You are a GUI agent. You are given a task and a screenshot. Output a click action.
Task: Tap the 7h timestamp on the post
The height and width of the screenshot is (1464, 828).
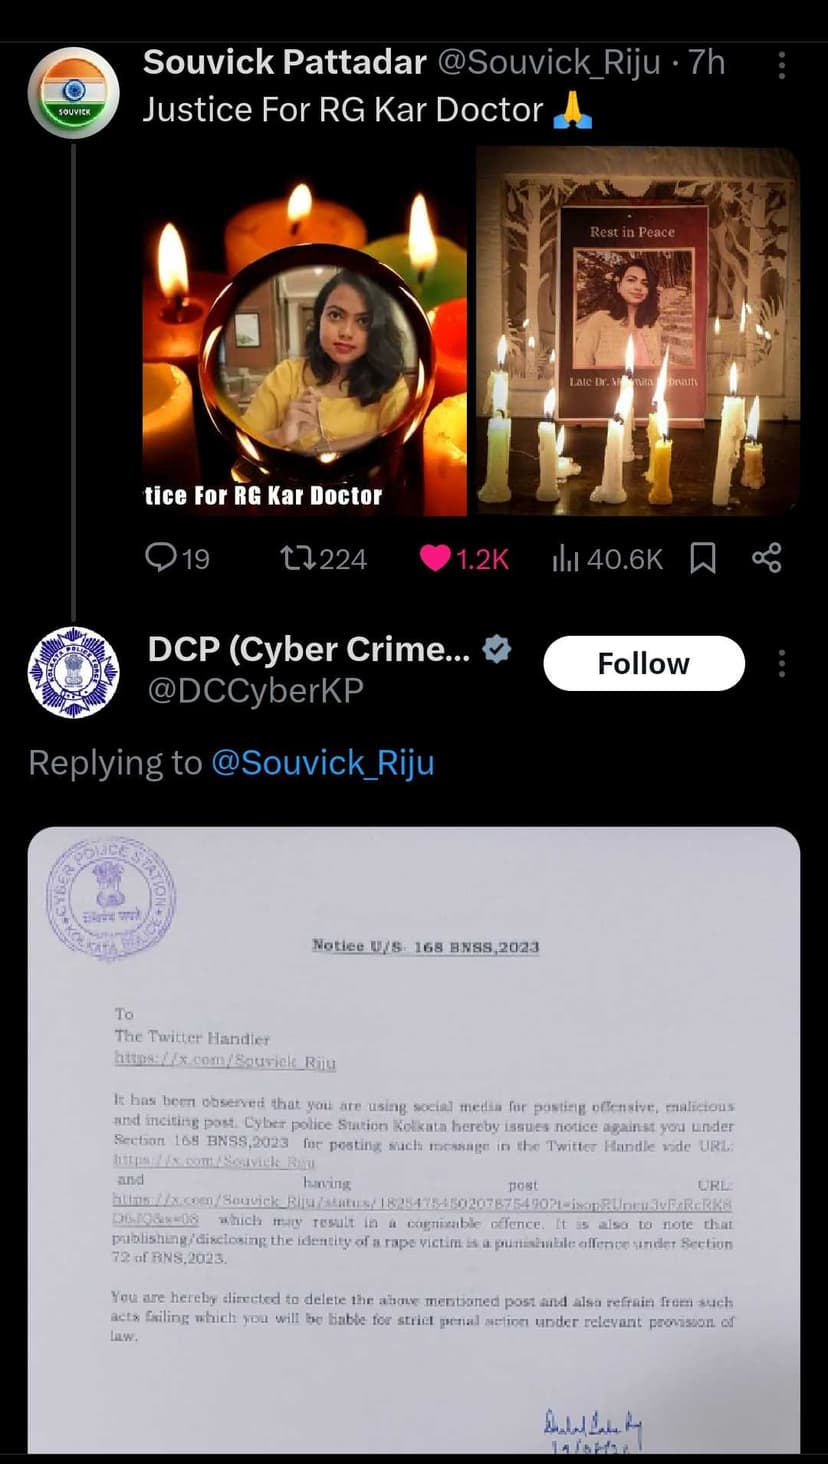click(706, 62)
